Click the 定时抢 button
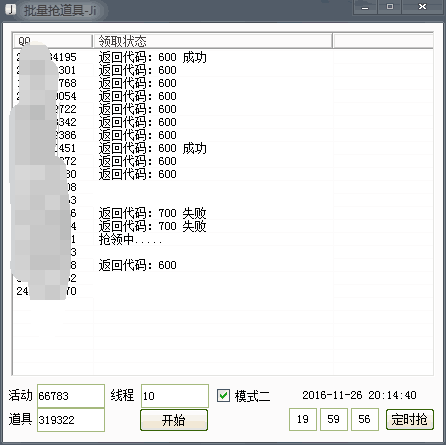The height and width of the screenshot is (445, 446). 410,419
